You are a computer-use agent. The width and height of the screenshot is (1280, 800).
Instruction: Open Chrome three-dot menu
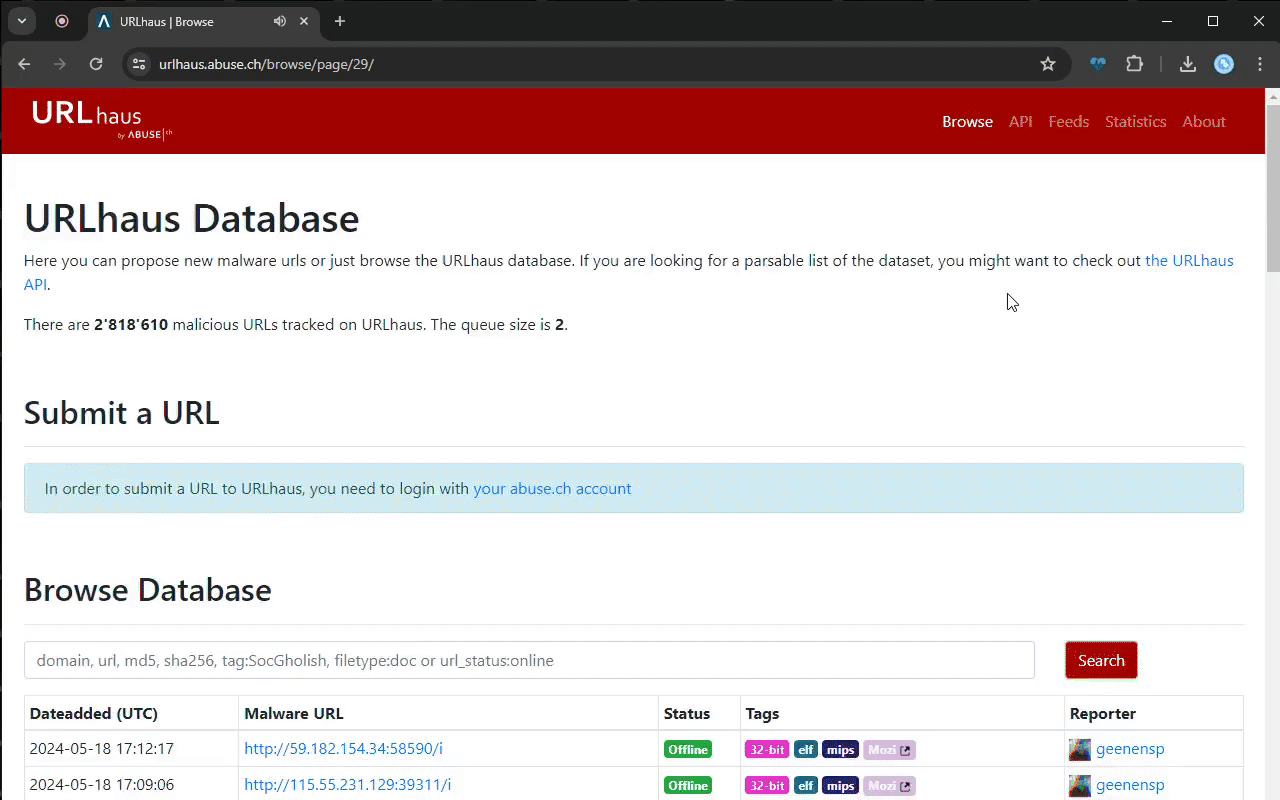pyautogui.click(x=1260, y=64)
